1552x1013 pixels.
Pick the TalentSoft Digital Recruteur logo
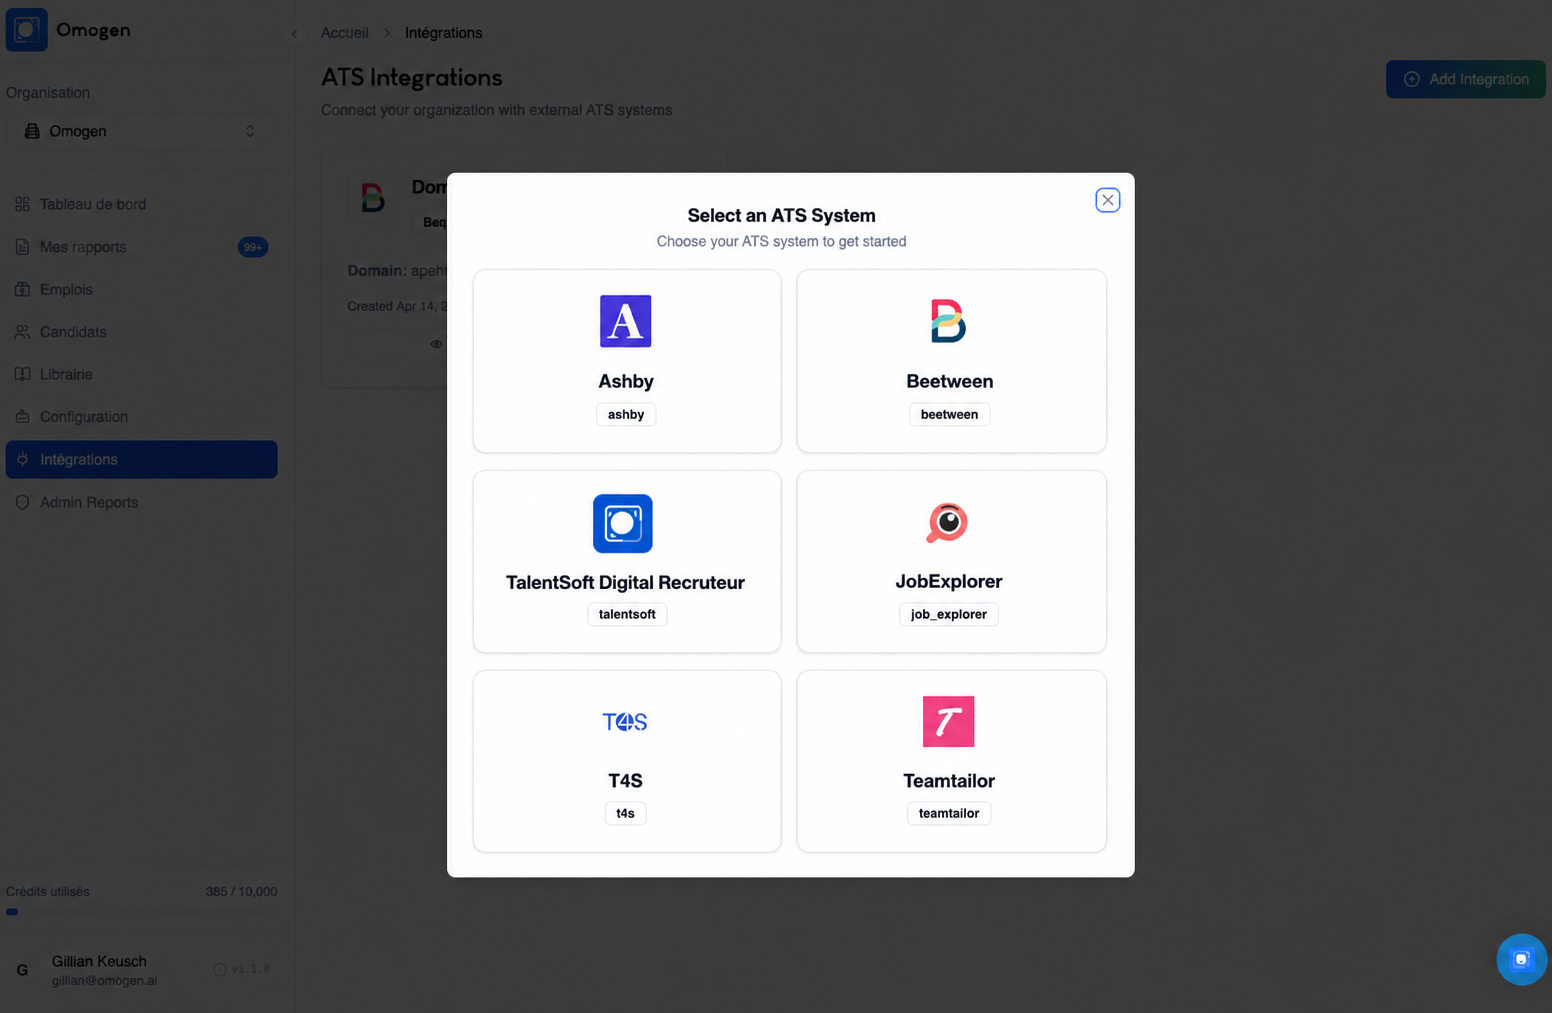(623, 523)
